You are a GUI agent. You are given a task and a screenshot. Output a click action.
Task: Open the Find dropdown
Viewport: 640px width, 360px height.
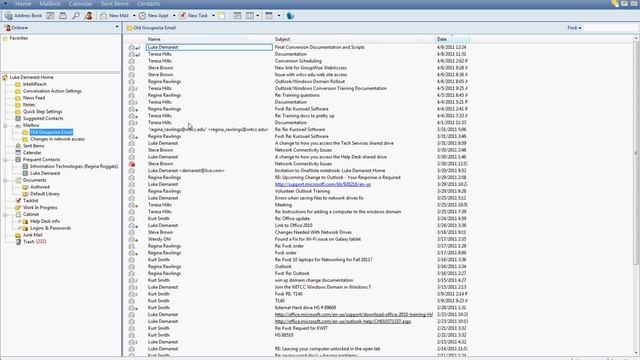[574, 28]
